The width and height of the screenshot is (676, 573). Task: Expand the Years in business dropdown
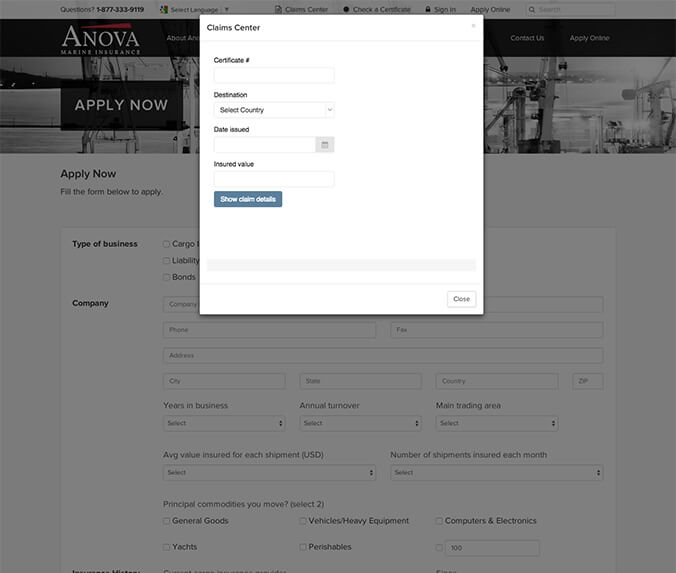pos(224,423)
